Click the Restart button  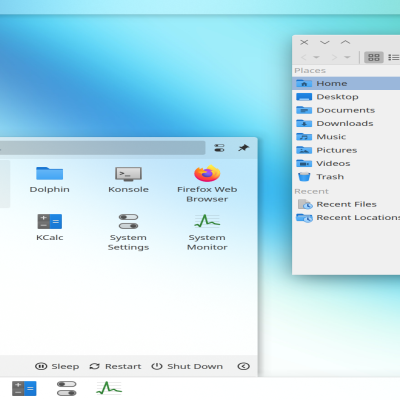click(115, 366)
